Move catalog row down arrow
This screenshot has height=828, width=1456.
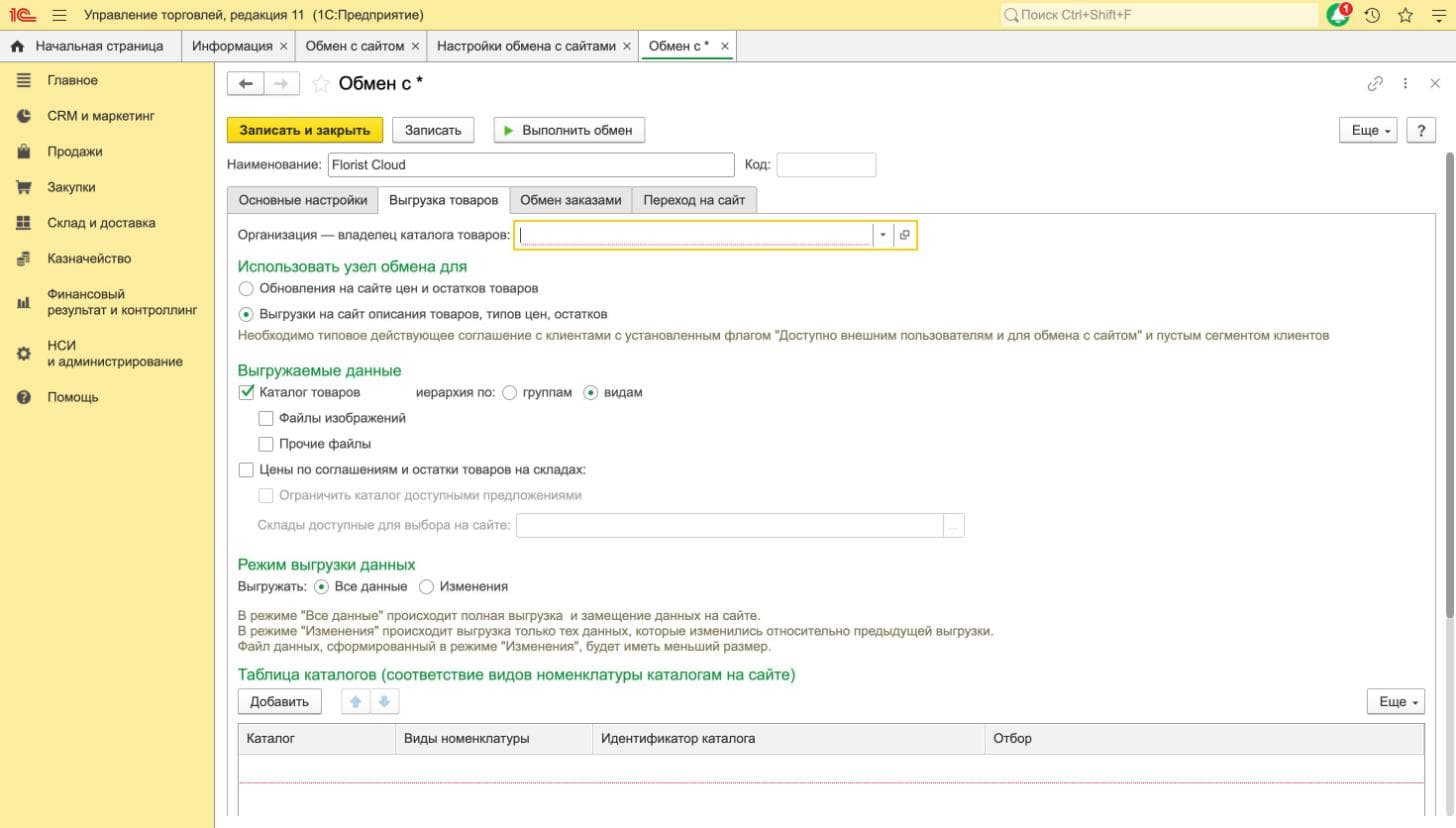pos(384,702)
